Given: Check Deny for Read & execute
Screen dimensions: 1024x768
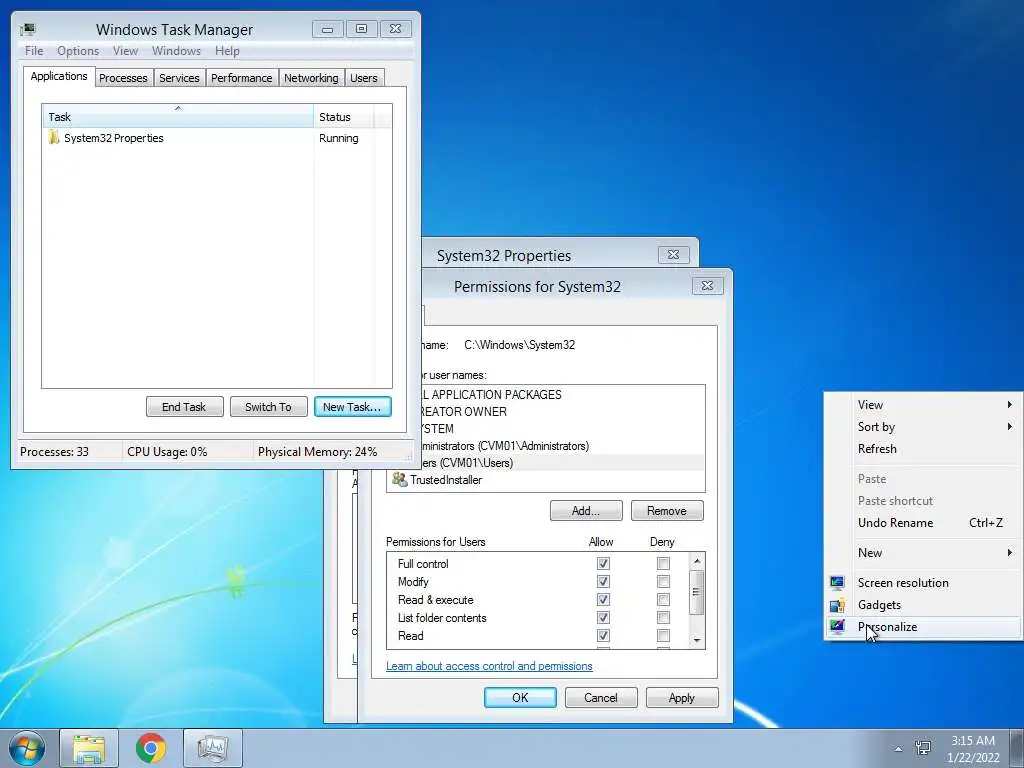Looking at the screenshot, I should coord(664,600).
